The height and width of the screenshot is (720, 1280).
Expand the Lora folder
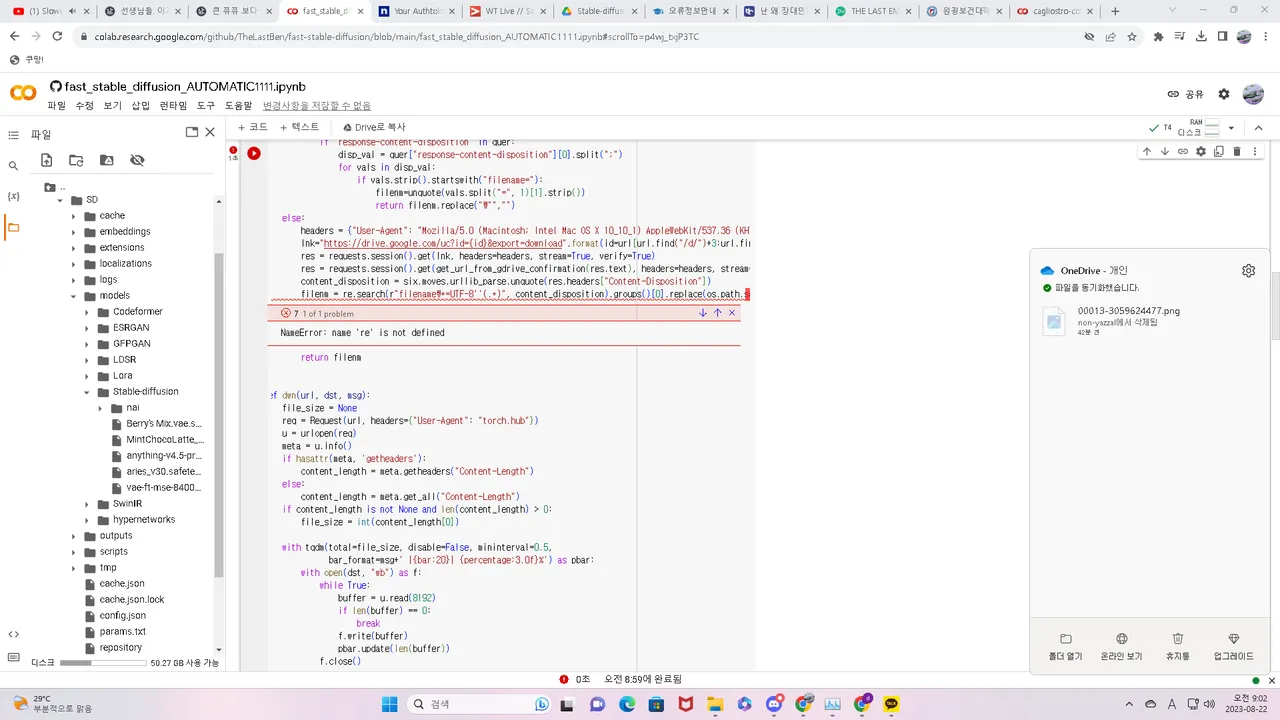click(x=87, y=376)
